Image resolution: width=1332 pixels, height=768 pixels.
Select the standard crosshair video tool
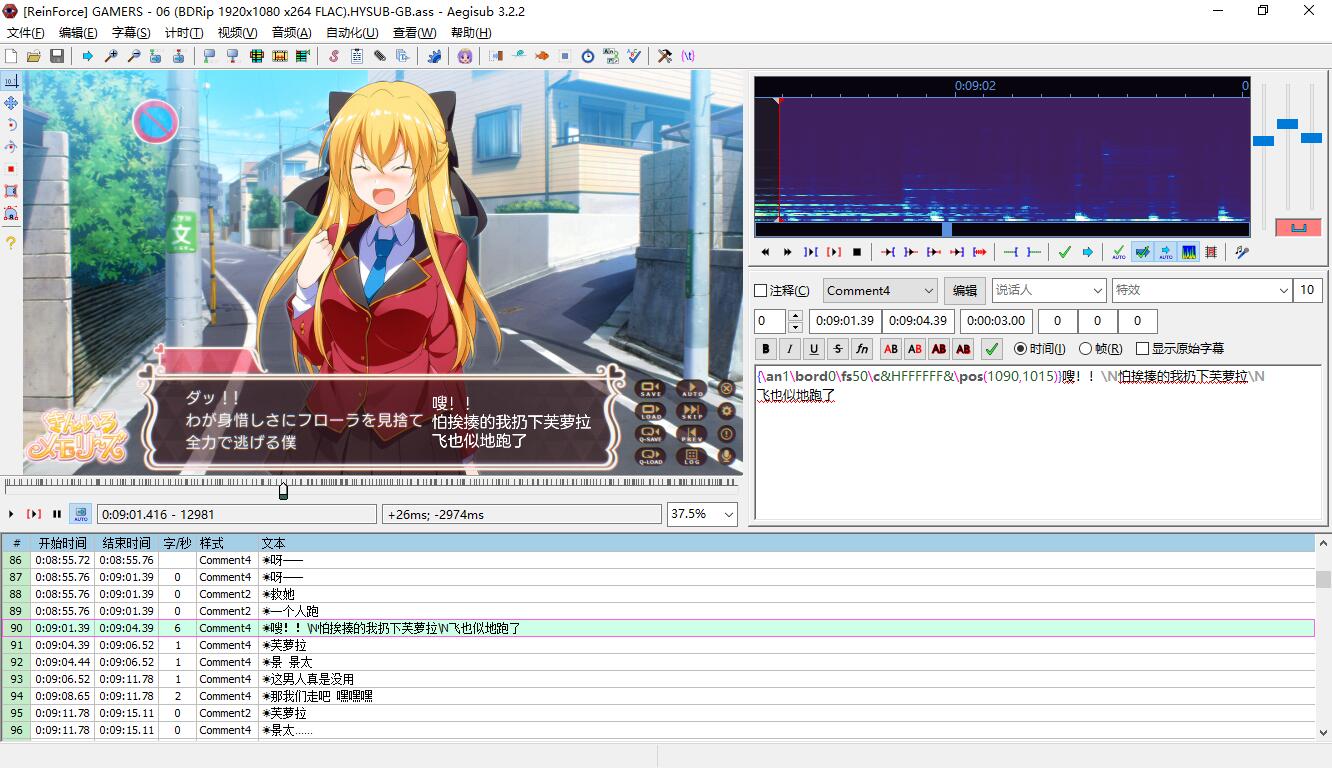(11, 81)
